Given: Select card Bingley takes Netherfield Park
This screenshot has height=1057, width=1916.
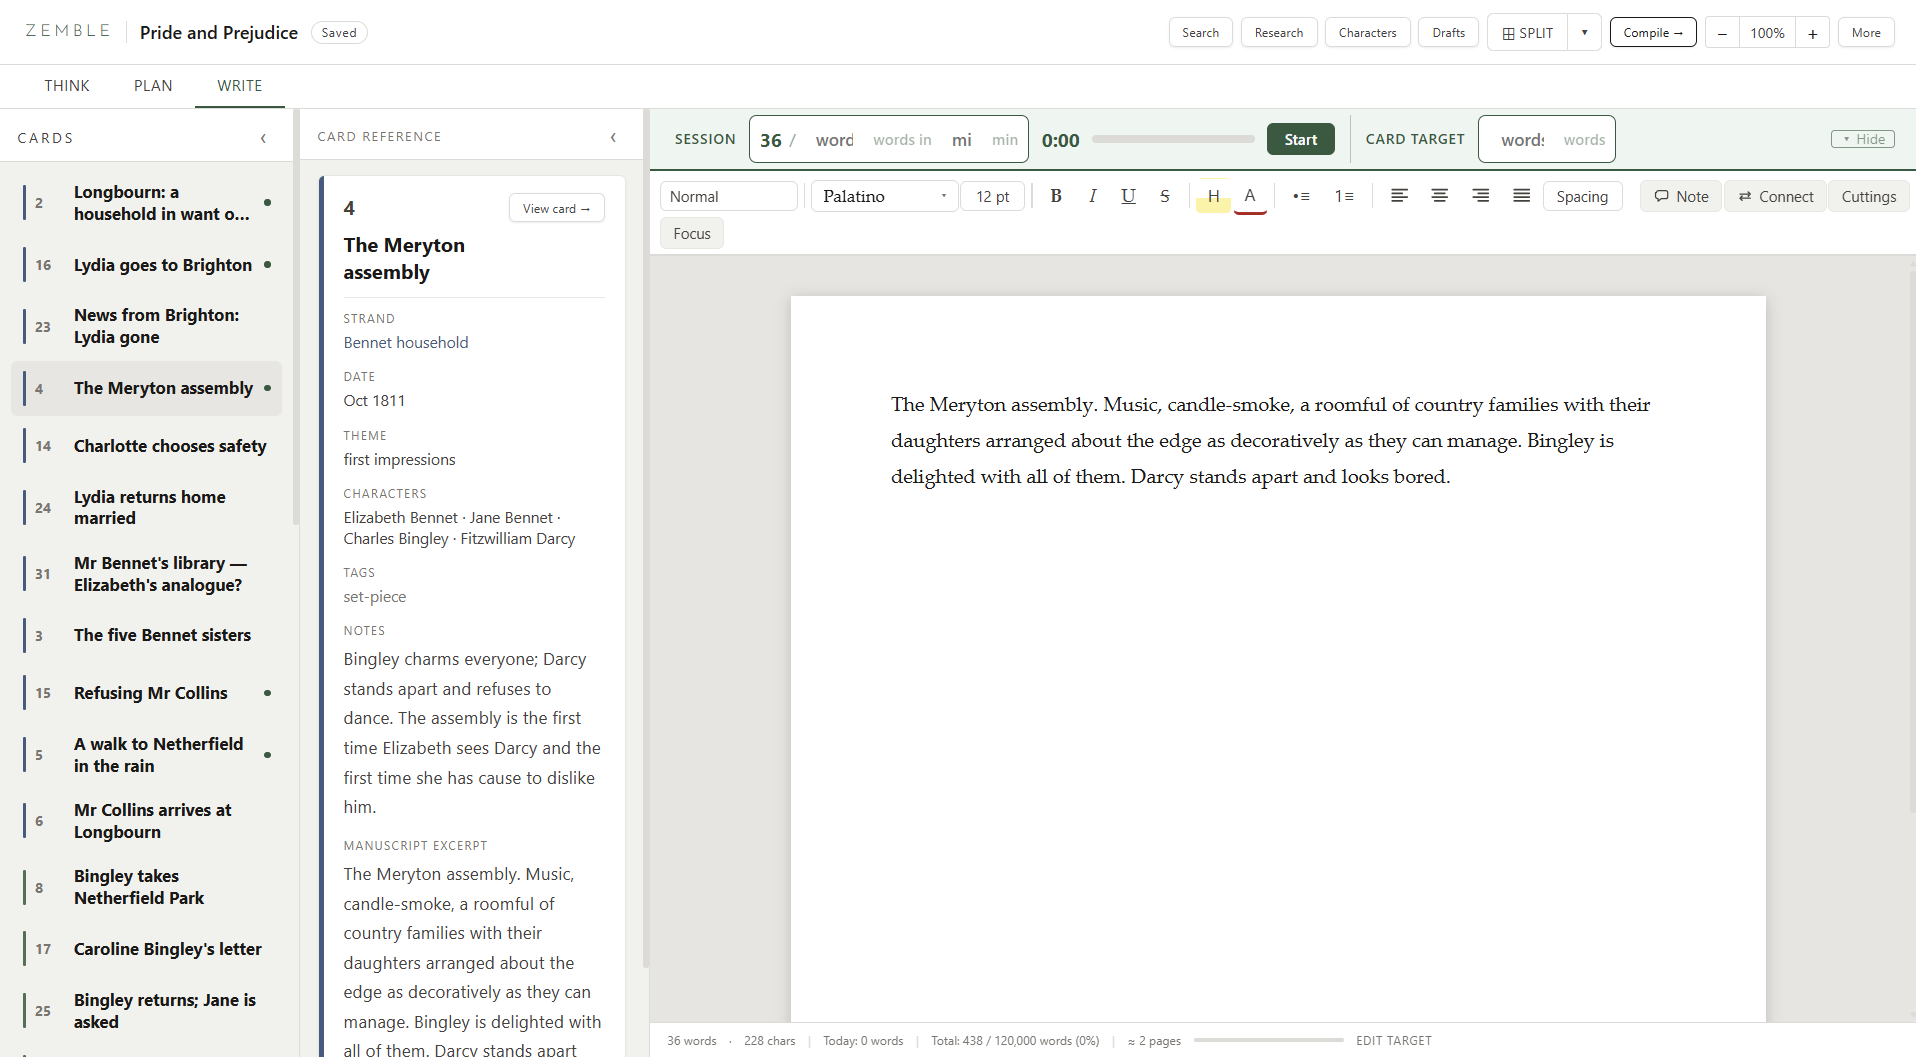Looking at the screenshot, I should click(x=146, y=887).
